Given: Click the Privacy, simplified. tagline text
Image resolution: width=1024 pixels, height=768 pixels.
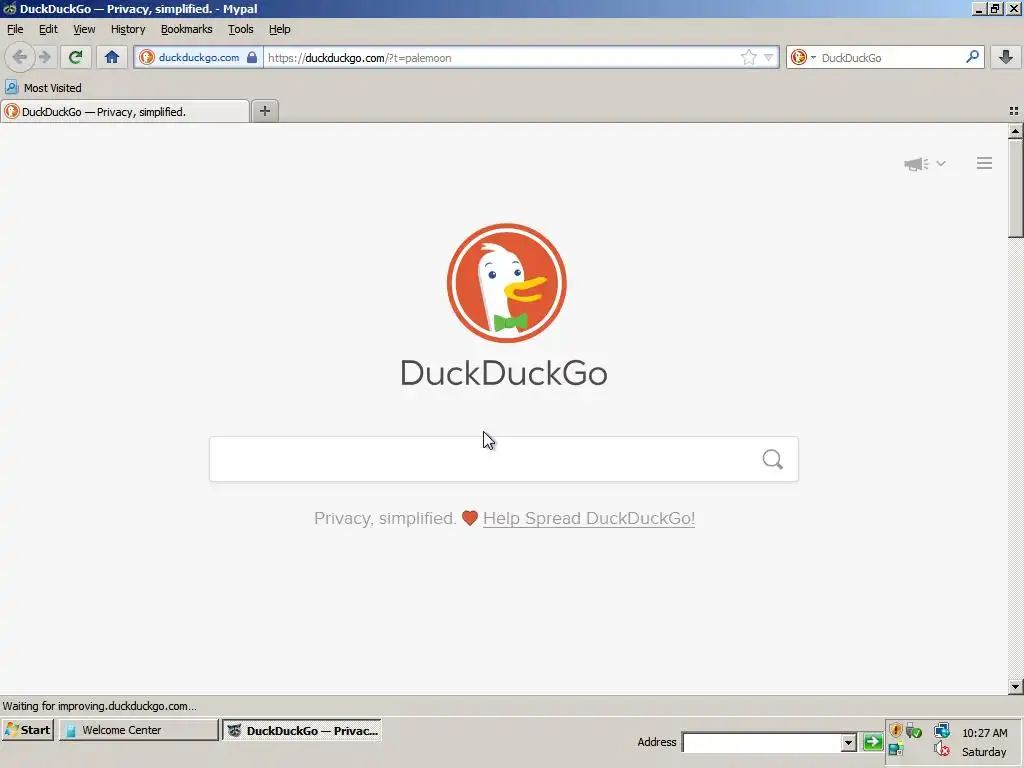Looking at the screenshot, I should (x=385, y=518).
